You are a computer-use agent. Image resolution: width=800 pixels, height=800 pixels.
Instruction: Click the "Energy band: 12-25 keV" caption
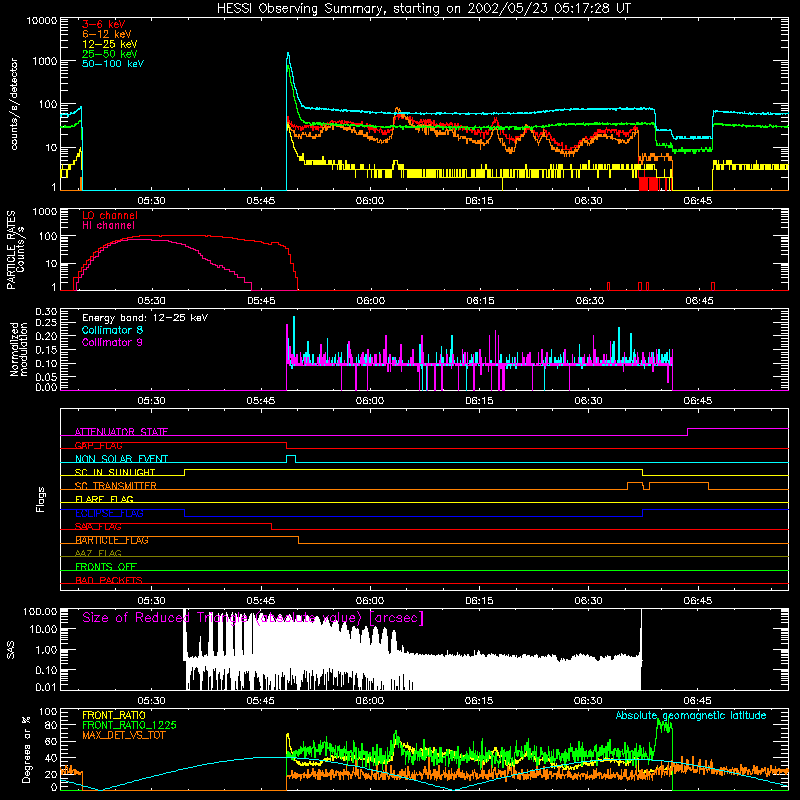(145, 318)
